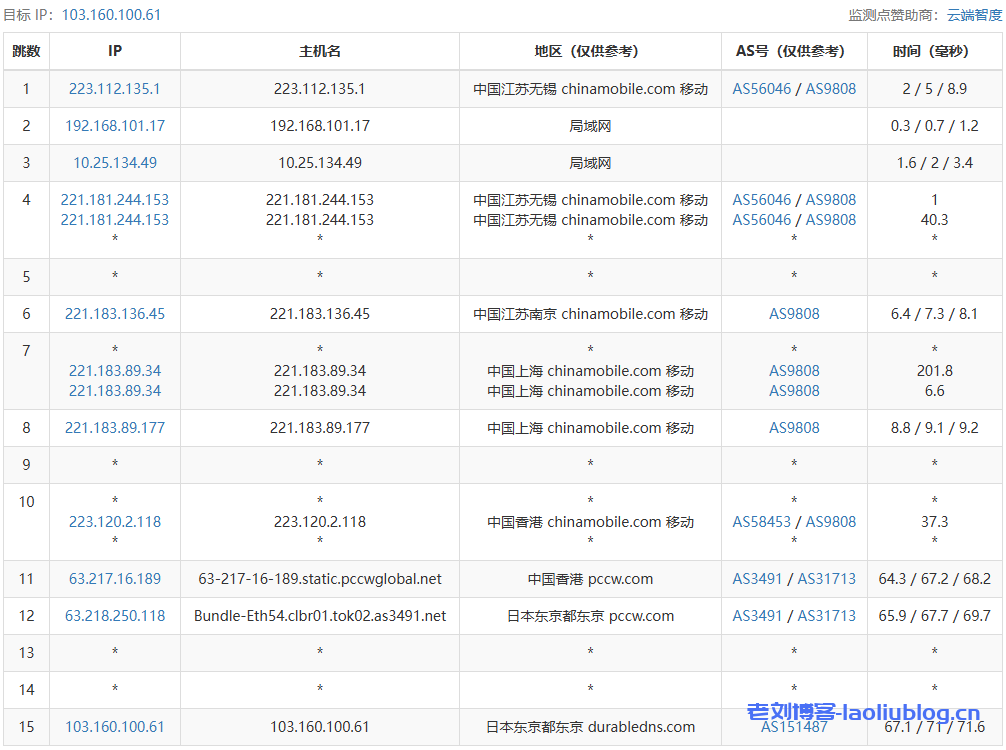1006x750 pixels.
Task: Open IP 223.112.135.1 from hop 1
Action: tap(114, 88)
